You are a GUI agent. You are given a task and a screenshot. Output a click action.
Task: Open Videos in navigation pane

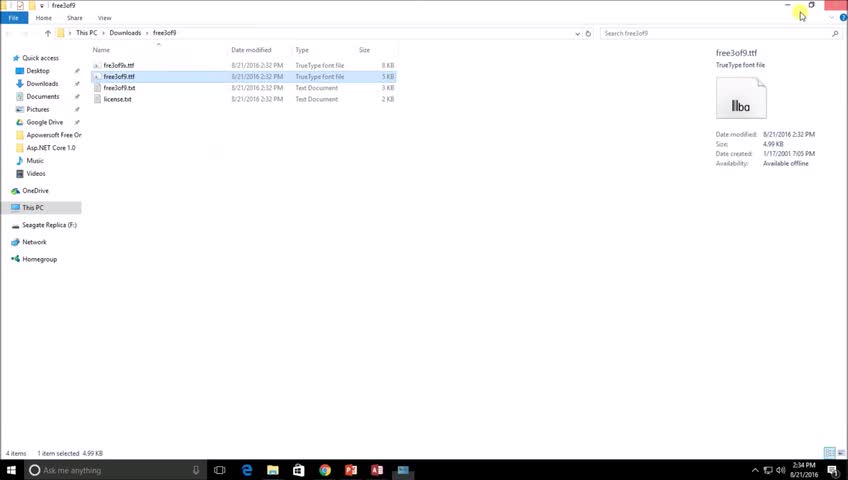pyautogui.click(x=36, y=174)
